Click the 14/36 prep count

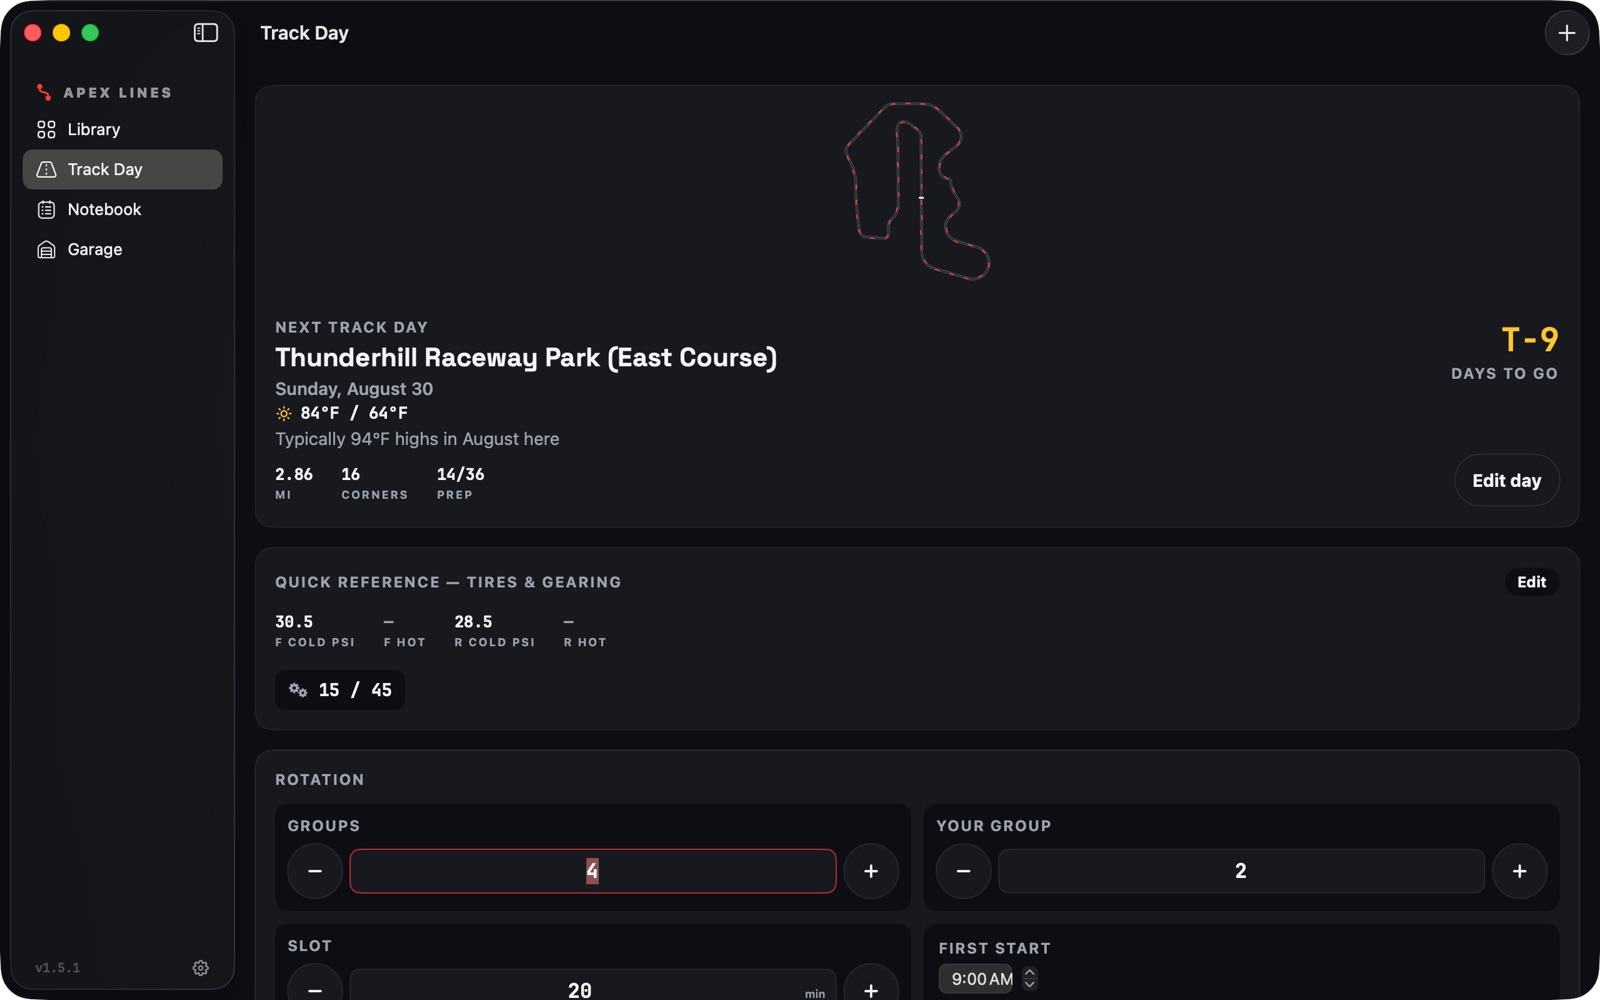point(460,474)
